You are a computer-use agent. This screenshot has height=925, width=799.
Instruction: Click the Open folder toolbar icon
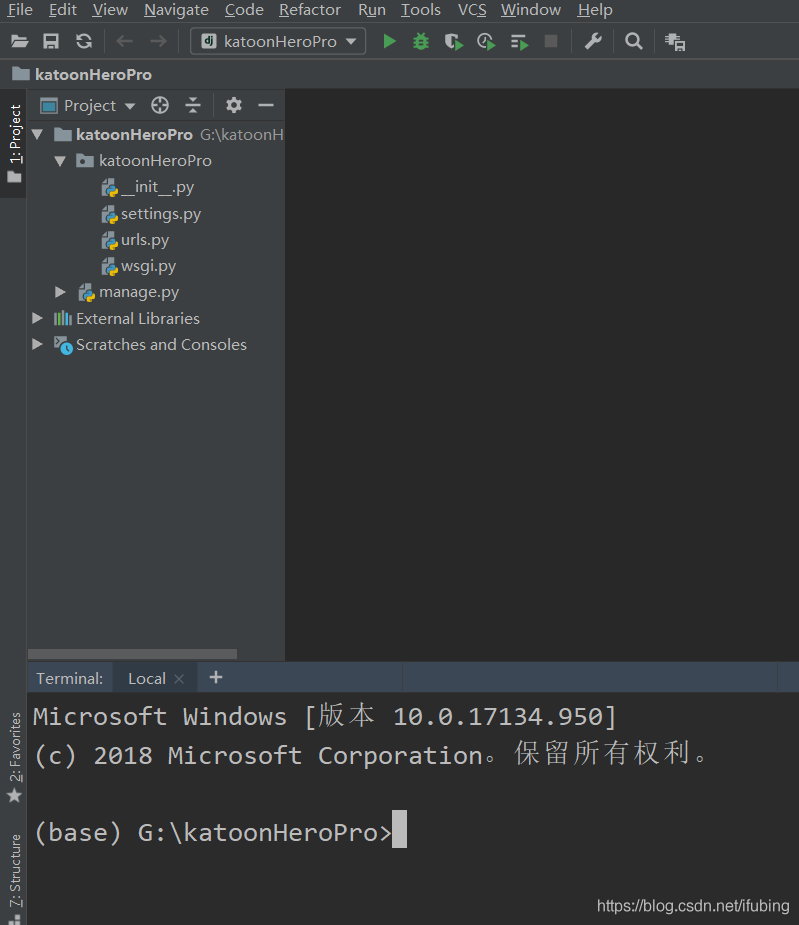click(19, 41)
